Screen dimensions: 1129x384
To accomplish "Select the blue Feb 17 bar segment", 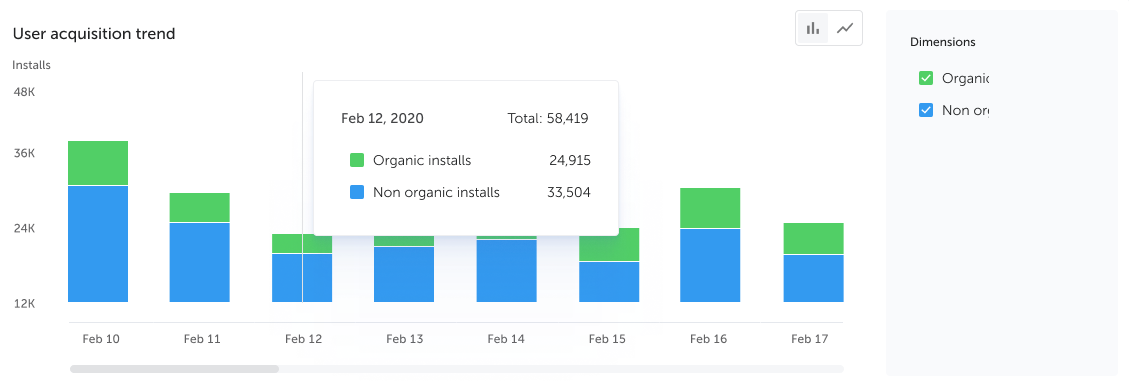I will pos(814,279).
